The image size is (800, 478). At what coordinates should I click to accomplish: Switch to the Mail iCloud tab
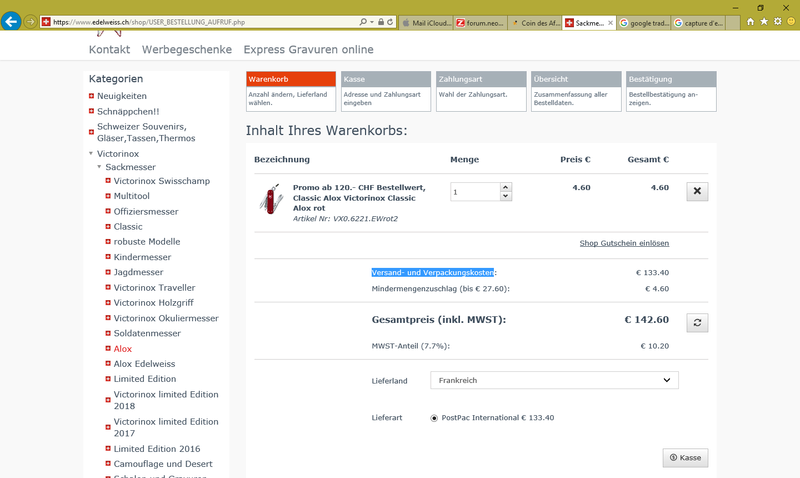point(426,23)
